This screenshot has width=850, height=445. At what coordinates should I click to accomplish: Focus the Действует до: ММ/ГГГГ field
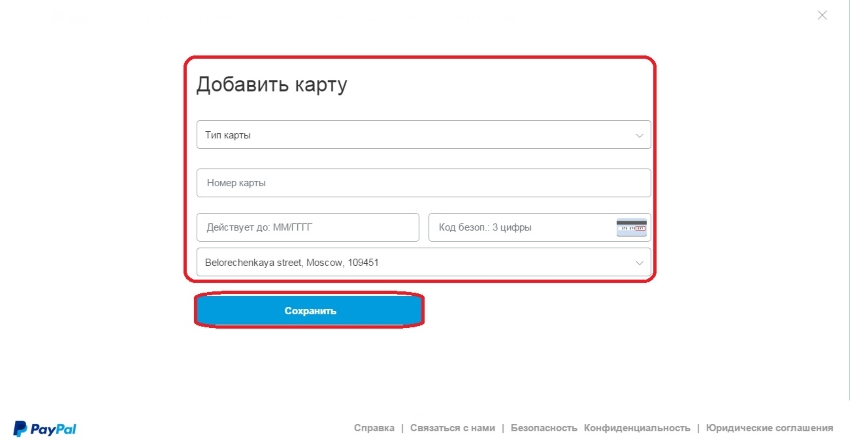pos(308,227)
